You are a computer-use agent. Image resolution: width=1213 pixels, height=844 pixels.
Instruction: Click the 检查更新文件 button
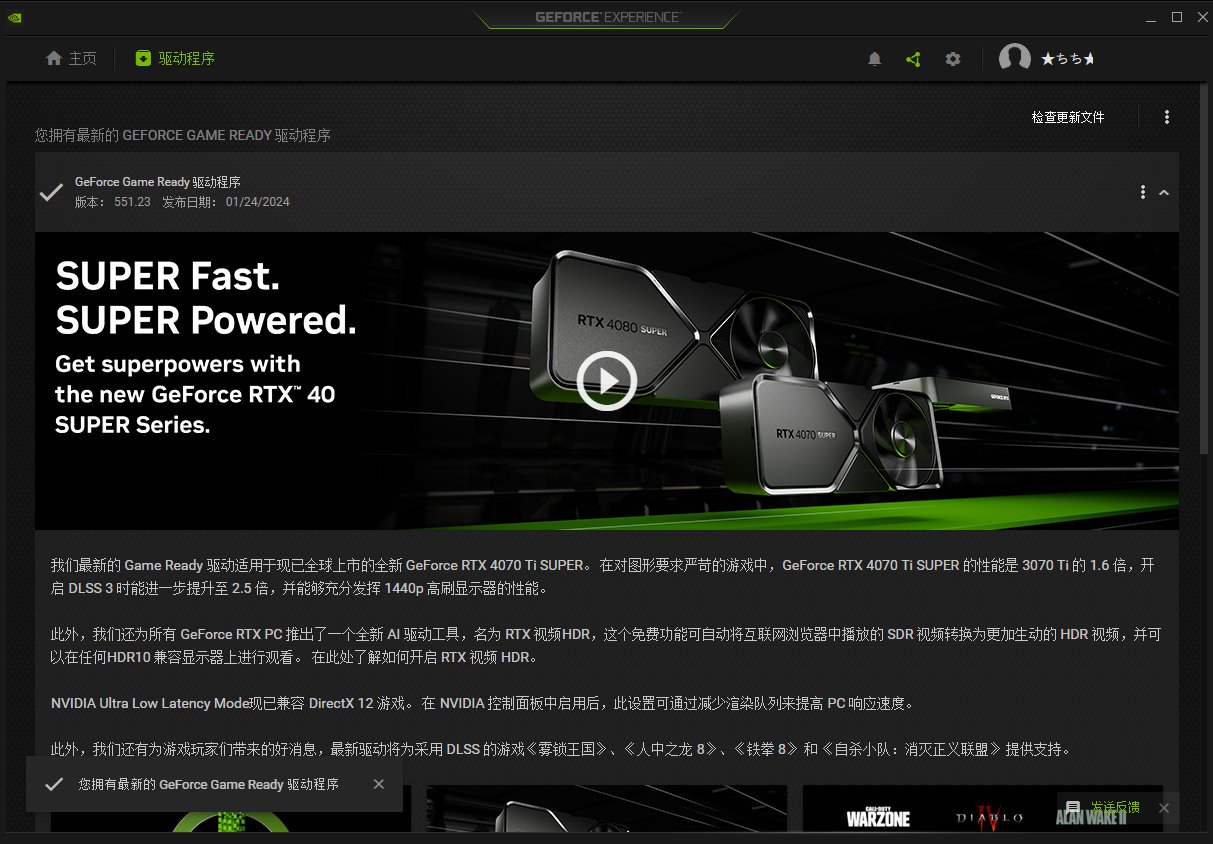(1068, 117)
